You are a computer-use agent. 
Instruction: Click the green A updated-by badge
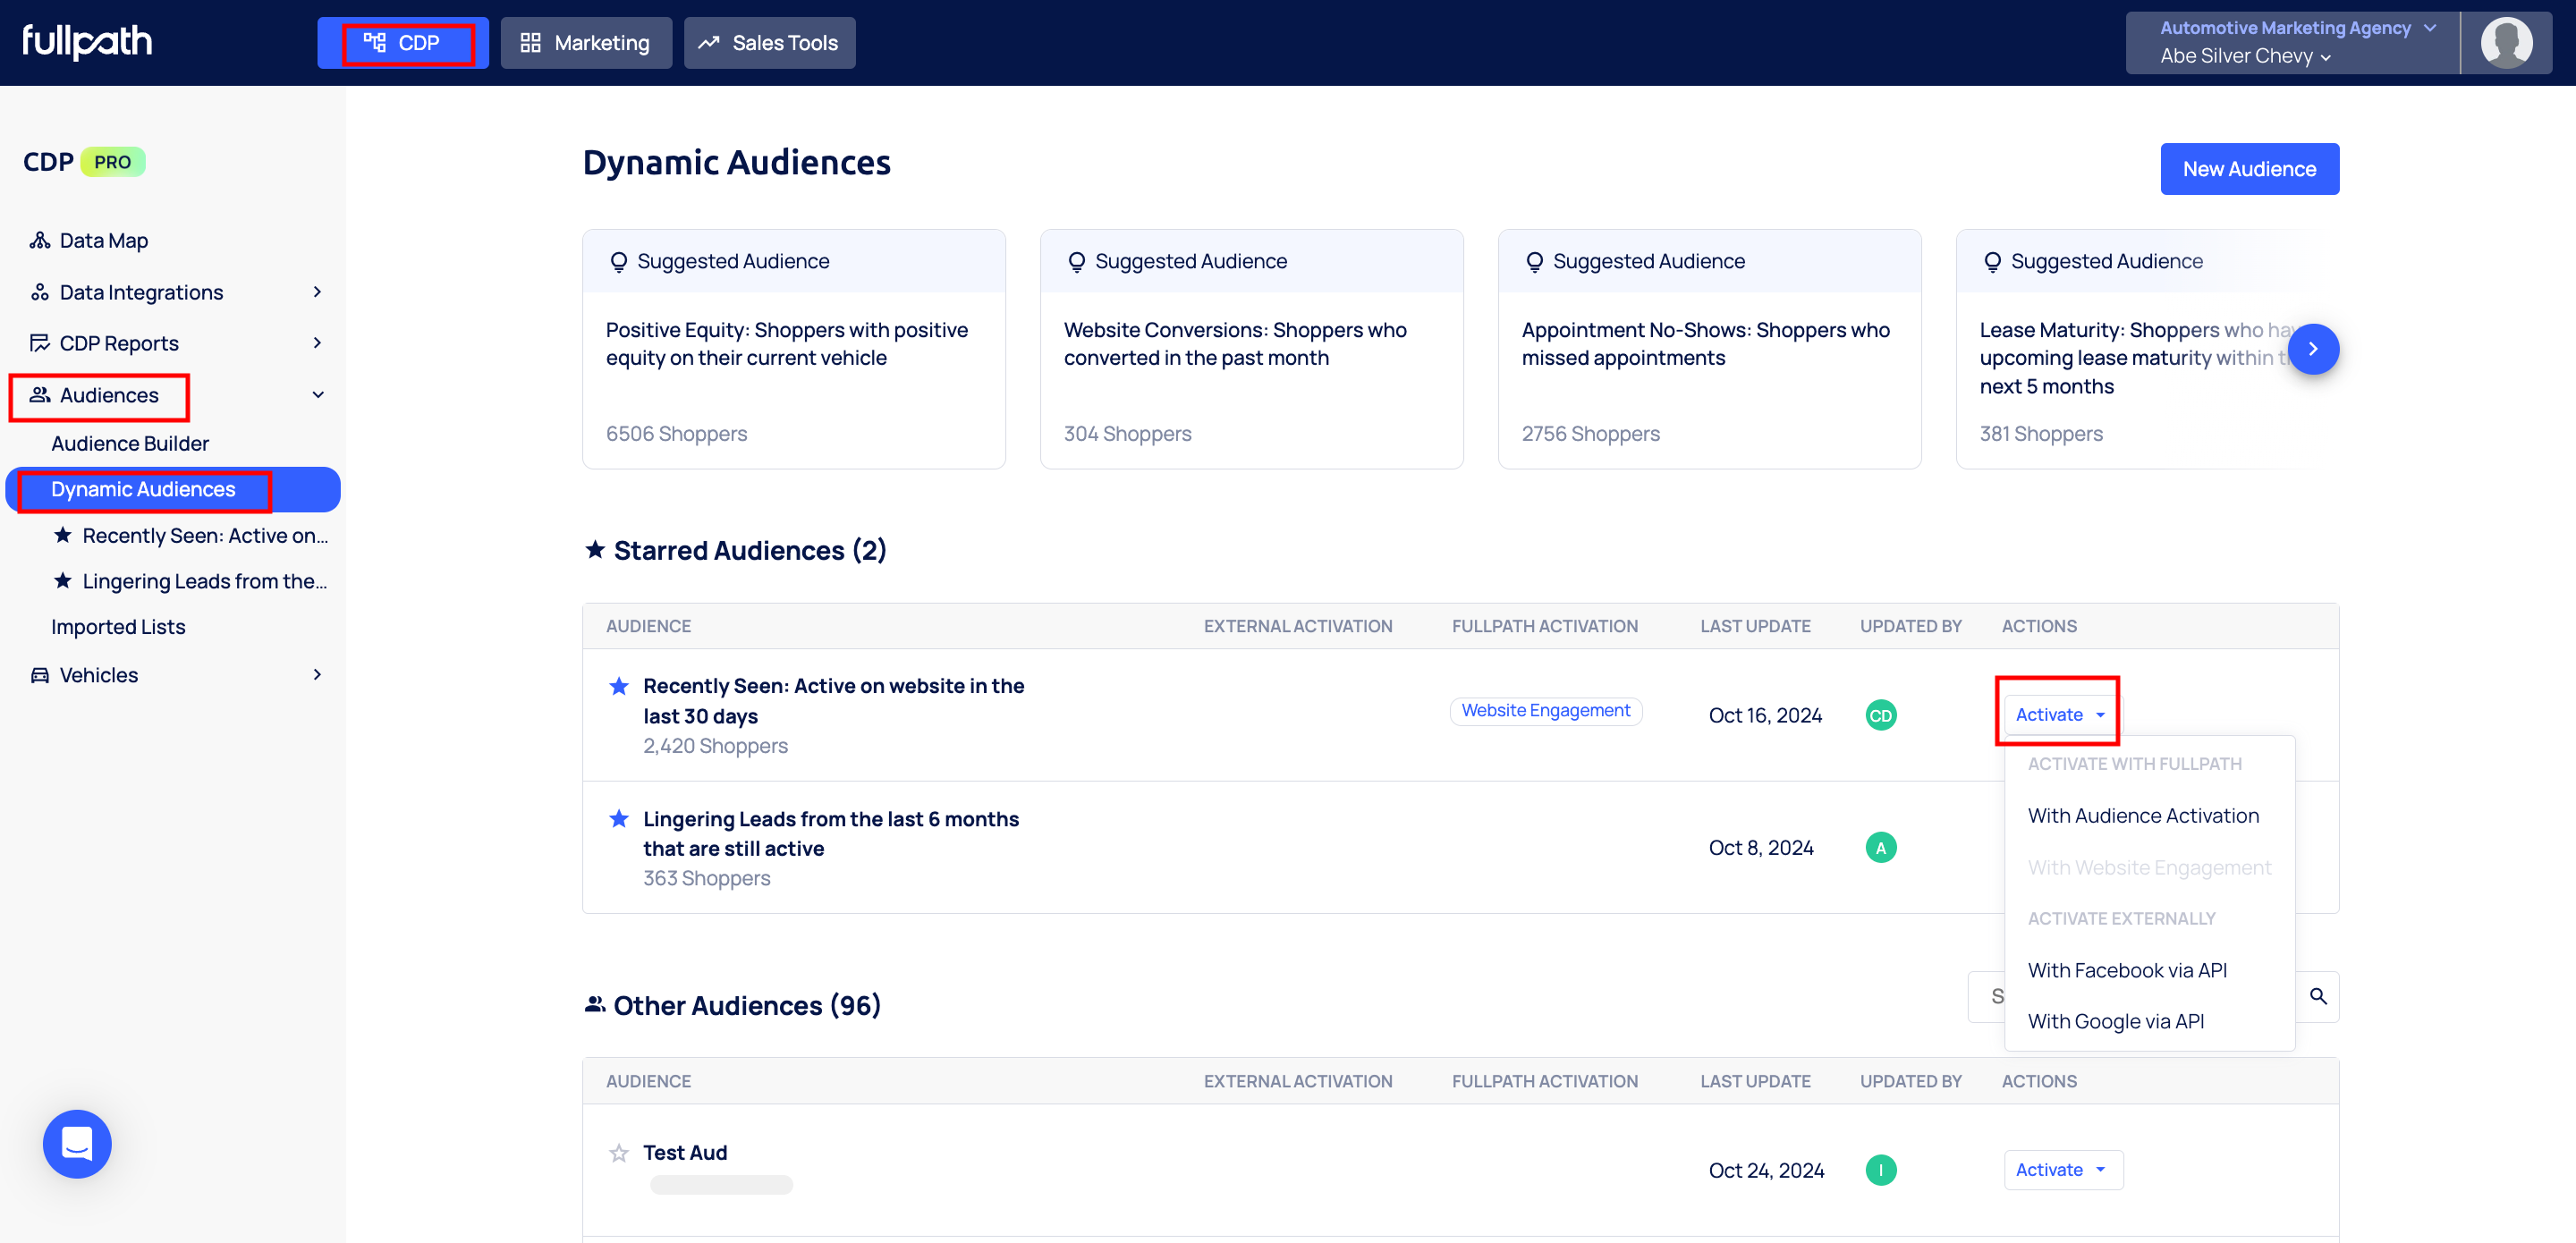tap(1880, 848)
